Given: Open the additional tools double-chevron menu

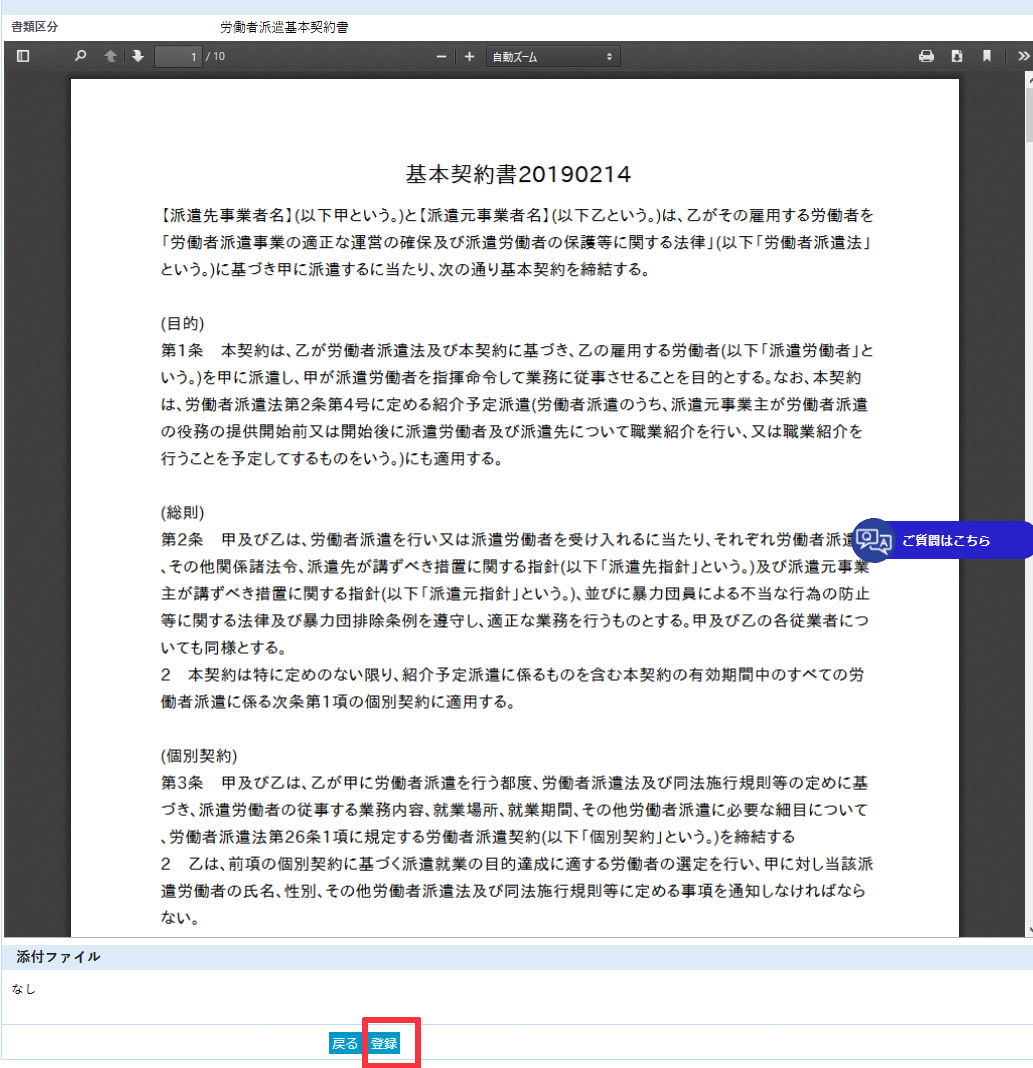Looking at the screenshot, I should (x=1023, y=57).
